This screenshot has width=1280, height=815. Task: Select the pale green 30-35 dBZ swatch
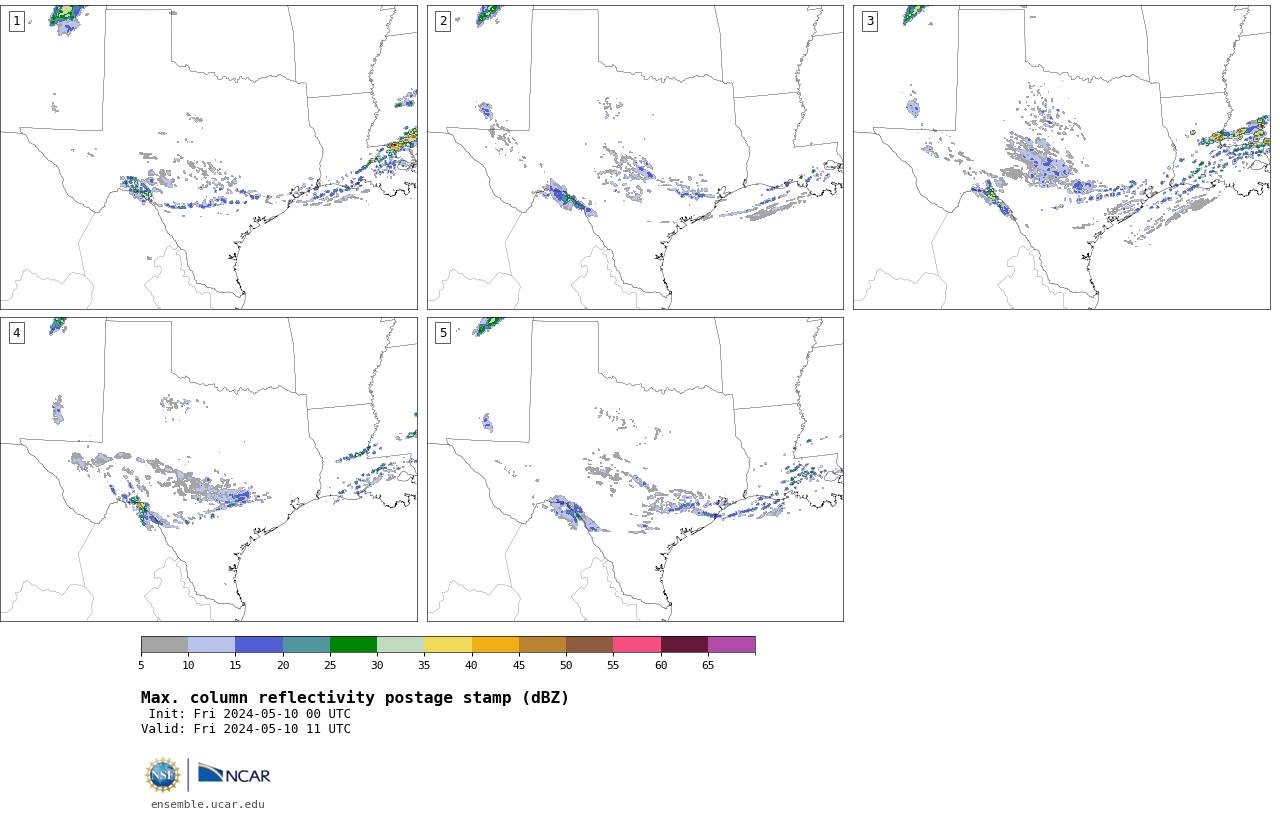point(400,645)
